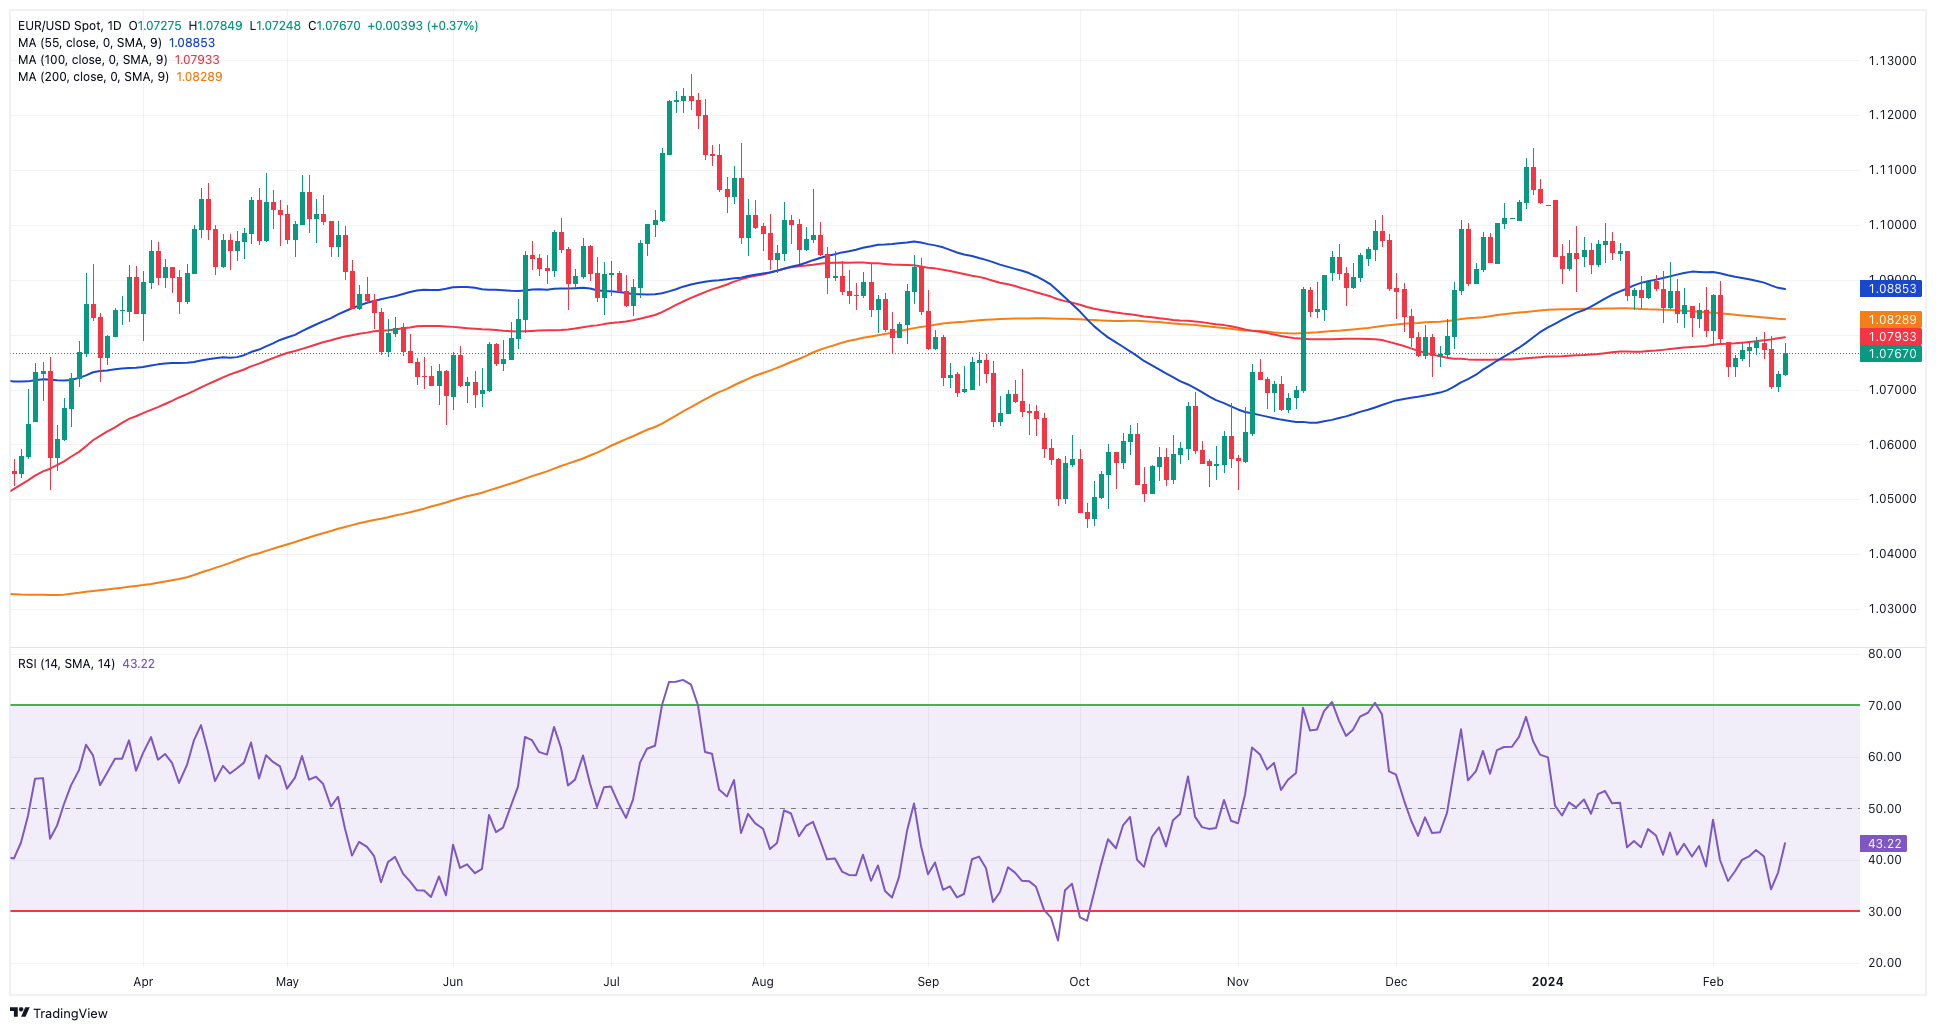The width and height of the screenshot is (1936, 1030).
Task: Click the Oct date axis label
Action: tap(1079, 982)
